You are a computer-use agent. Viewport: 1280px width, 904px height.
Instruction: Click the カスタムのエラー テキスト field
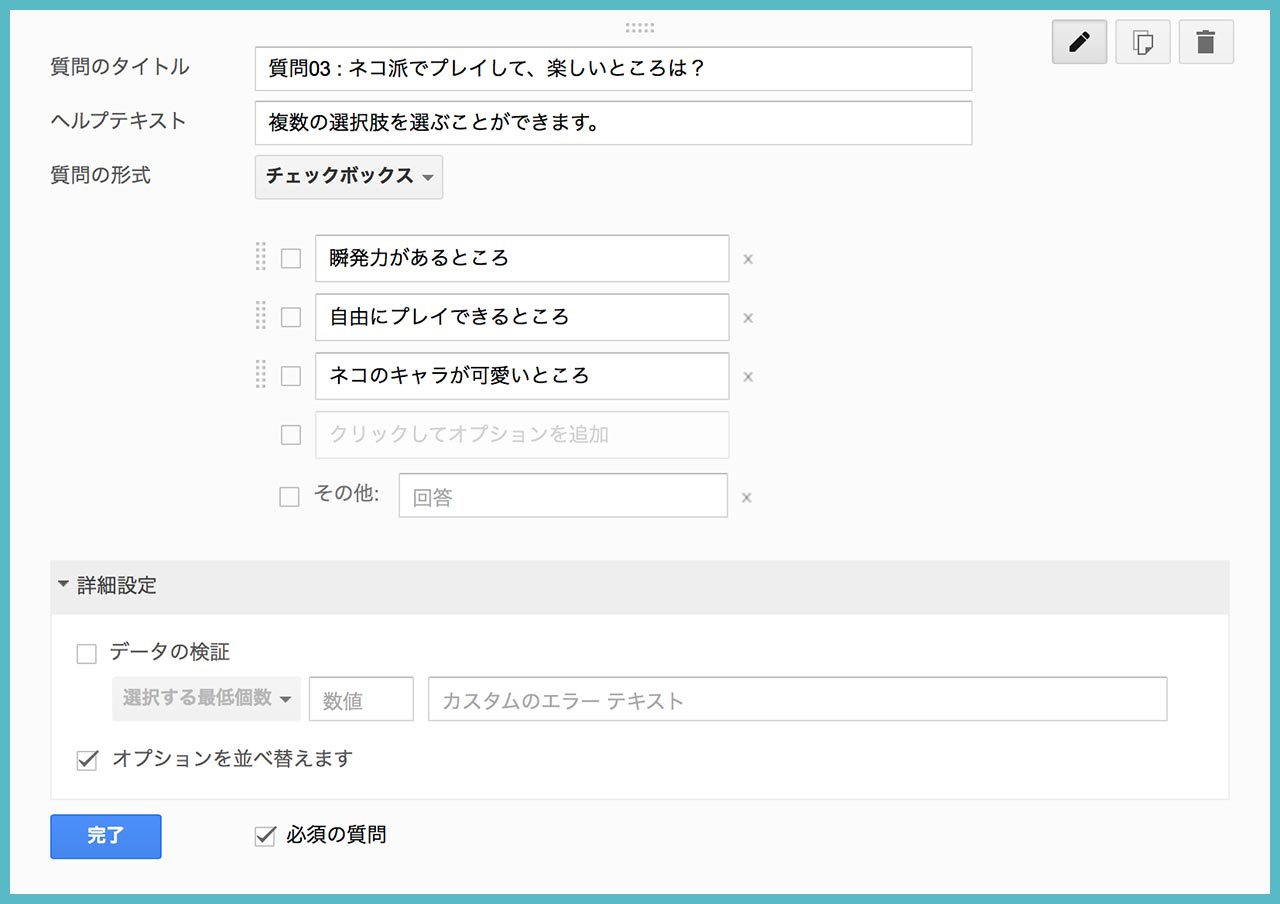(x=798, y=699)
